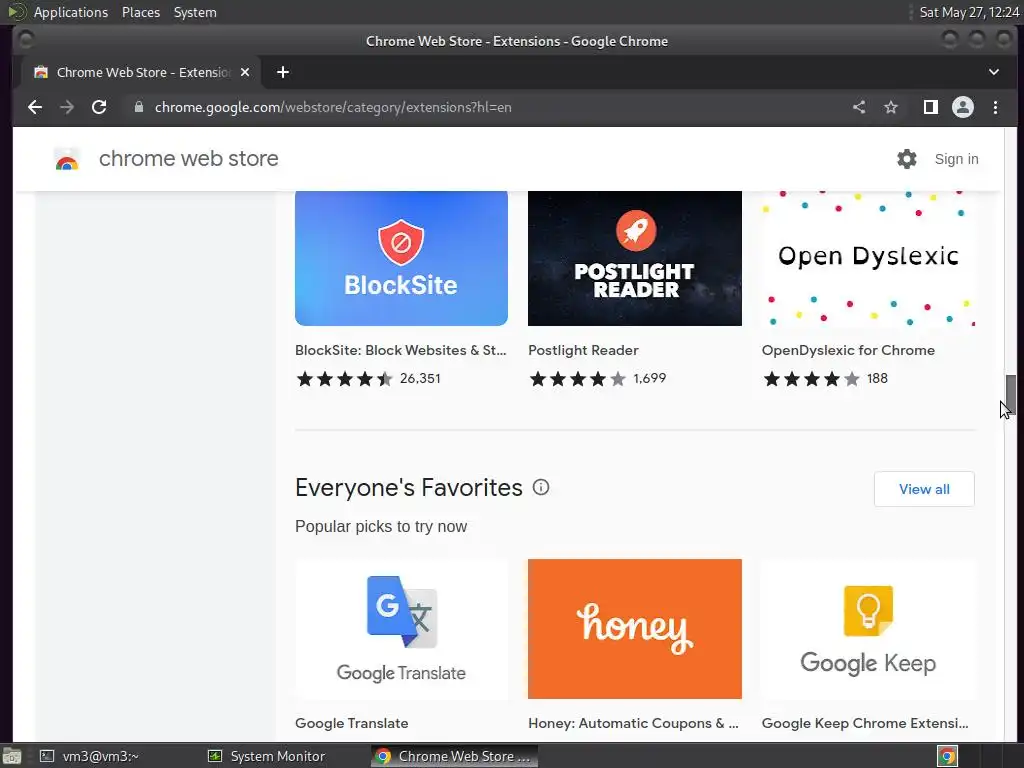
Task: Click the Postlight Reader title text
Action: (x=583, y=350)
